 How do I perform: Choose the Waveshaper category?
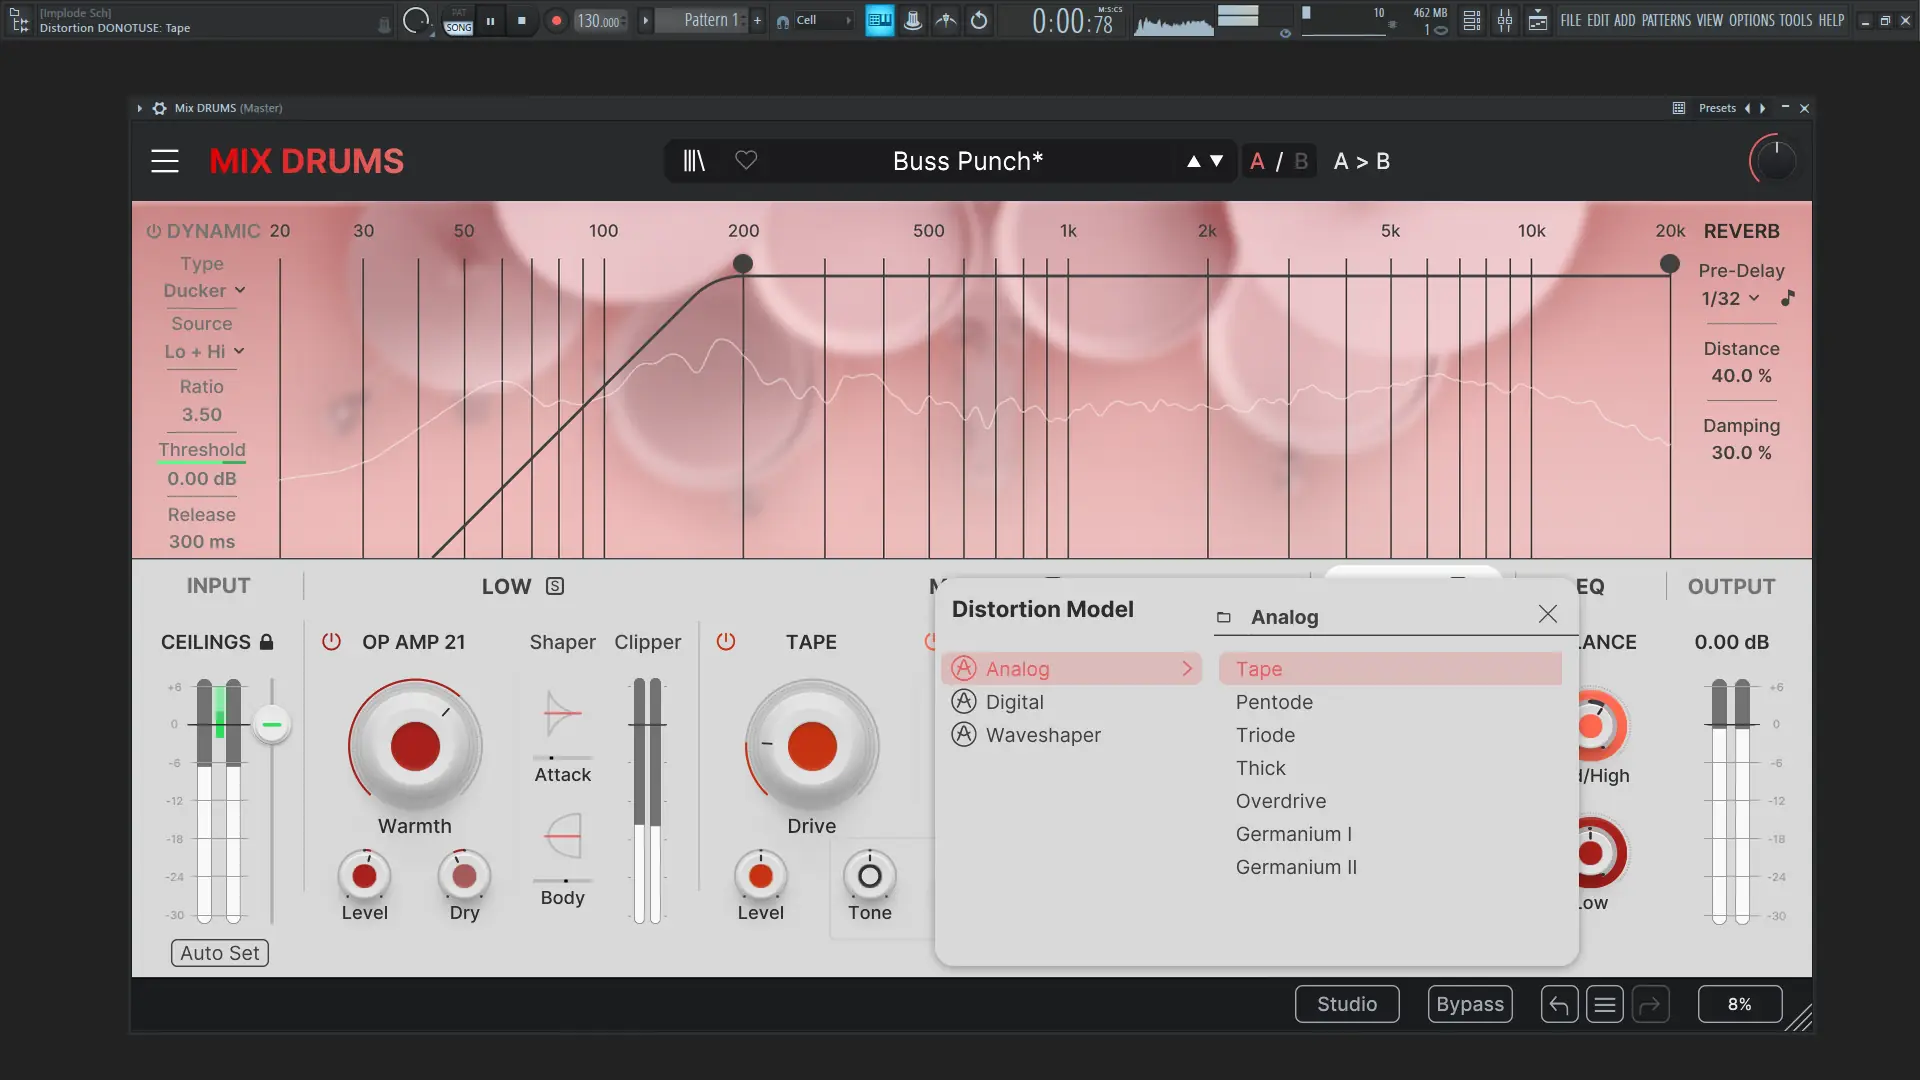(1043, 735)
